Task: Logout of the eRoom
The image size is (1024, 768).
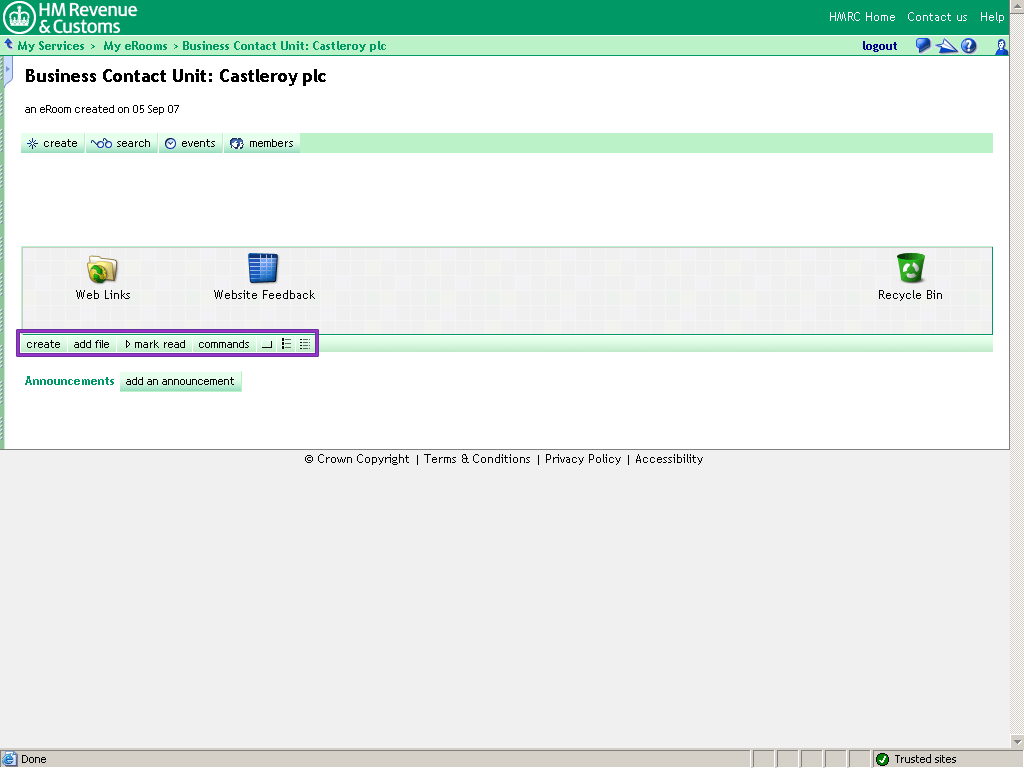Action: click(879, 45)
